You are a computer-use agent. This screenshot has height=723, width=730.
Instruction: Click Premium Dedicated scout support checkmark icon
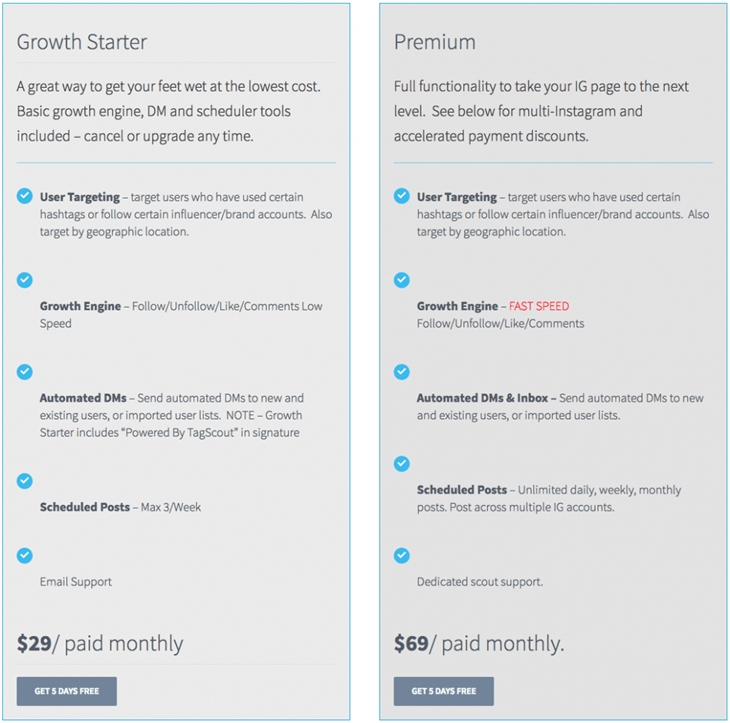coord(402,555)
